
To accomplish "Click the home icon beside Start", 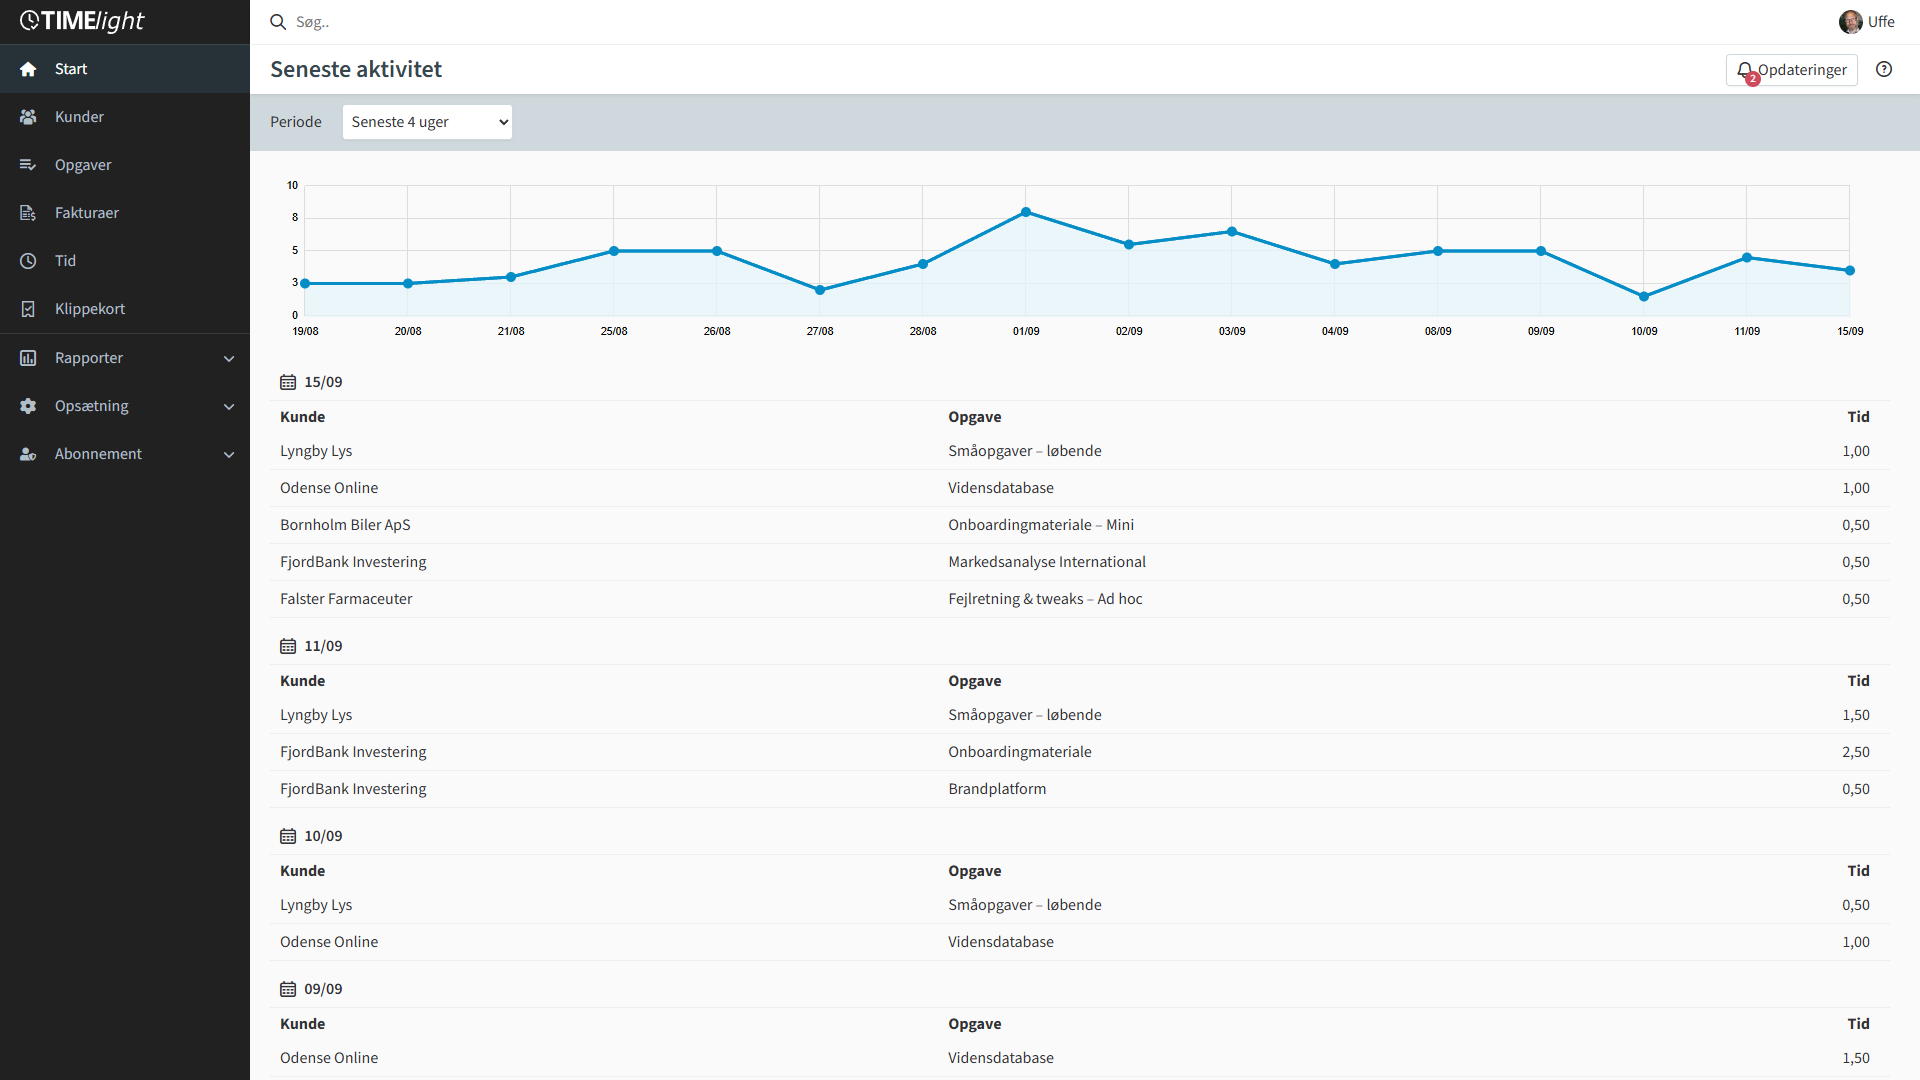I will (x=28, y=69).
